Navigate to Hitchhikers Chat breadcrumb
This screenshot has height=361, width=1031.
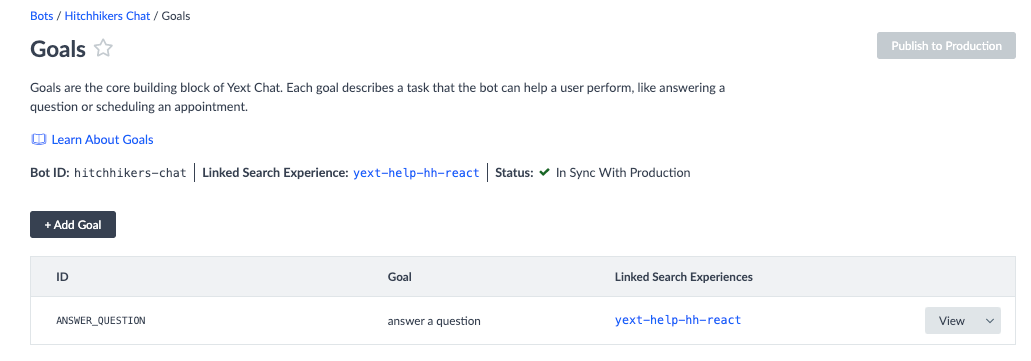pyautogui.click(x=107, y=16)
